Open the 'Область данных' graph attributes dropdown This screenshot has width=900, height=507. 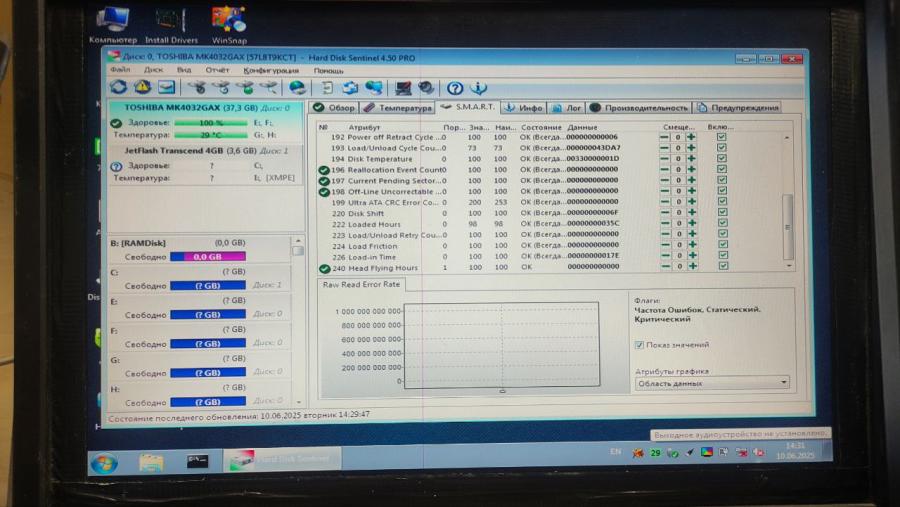pos(711,383)
